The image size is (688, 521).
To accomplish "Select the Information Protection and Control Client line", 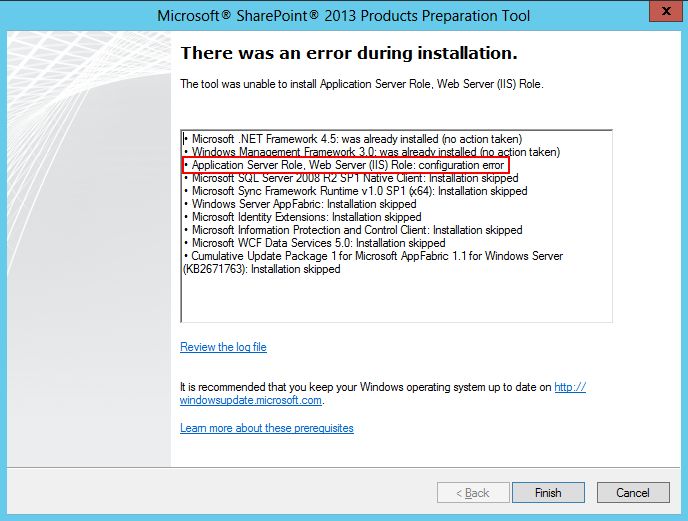I will (353, 230).
